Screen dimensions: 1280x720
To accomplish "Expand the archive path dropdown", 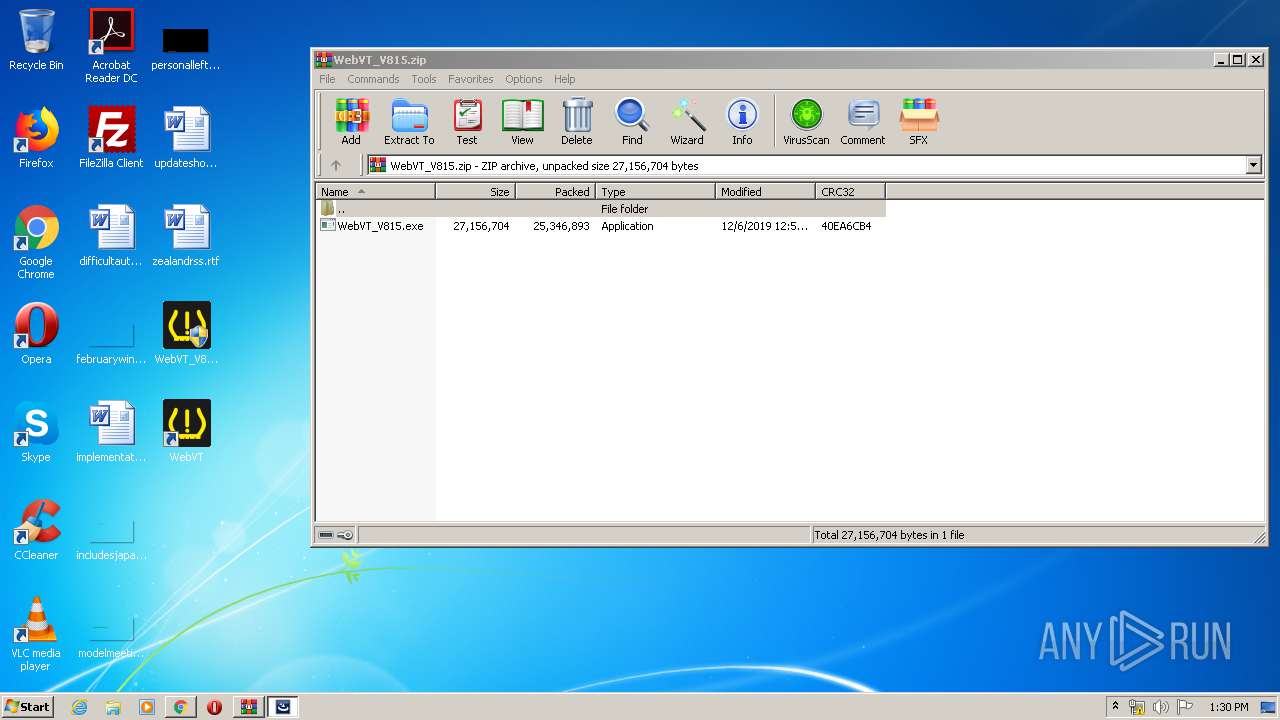I will click(x=1254, y=166).
